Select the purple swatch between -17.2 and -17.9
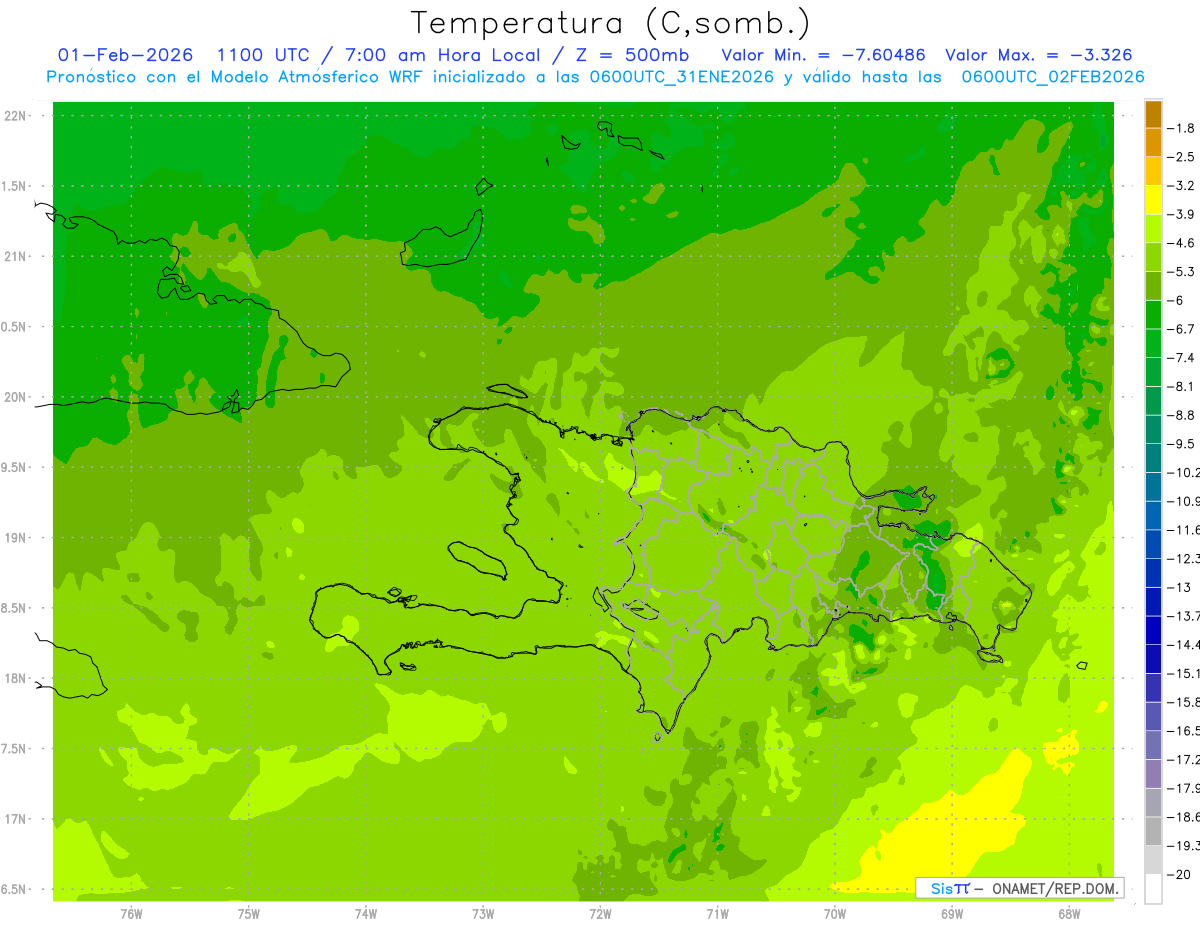Image resolution: width=1200 pixels, height=927 pixels. pos(1153,774)
